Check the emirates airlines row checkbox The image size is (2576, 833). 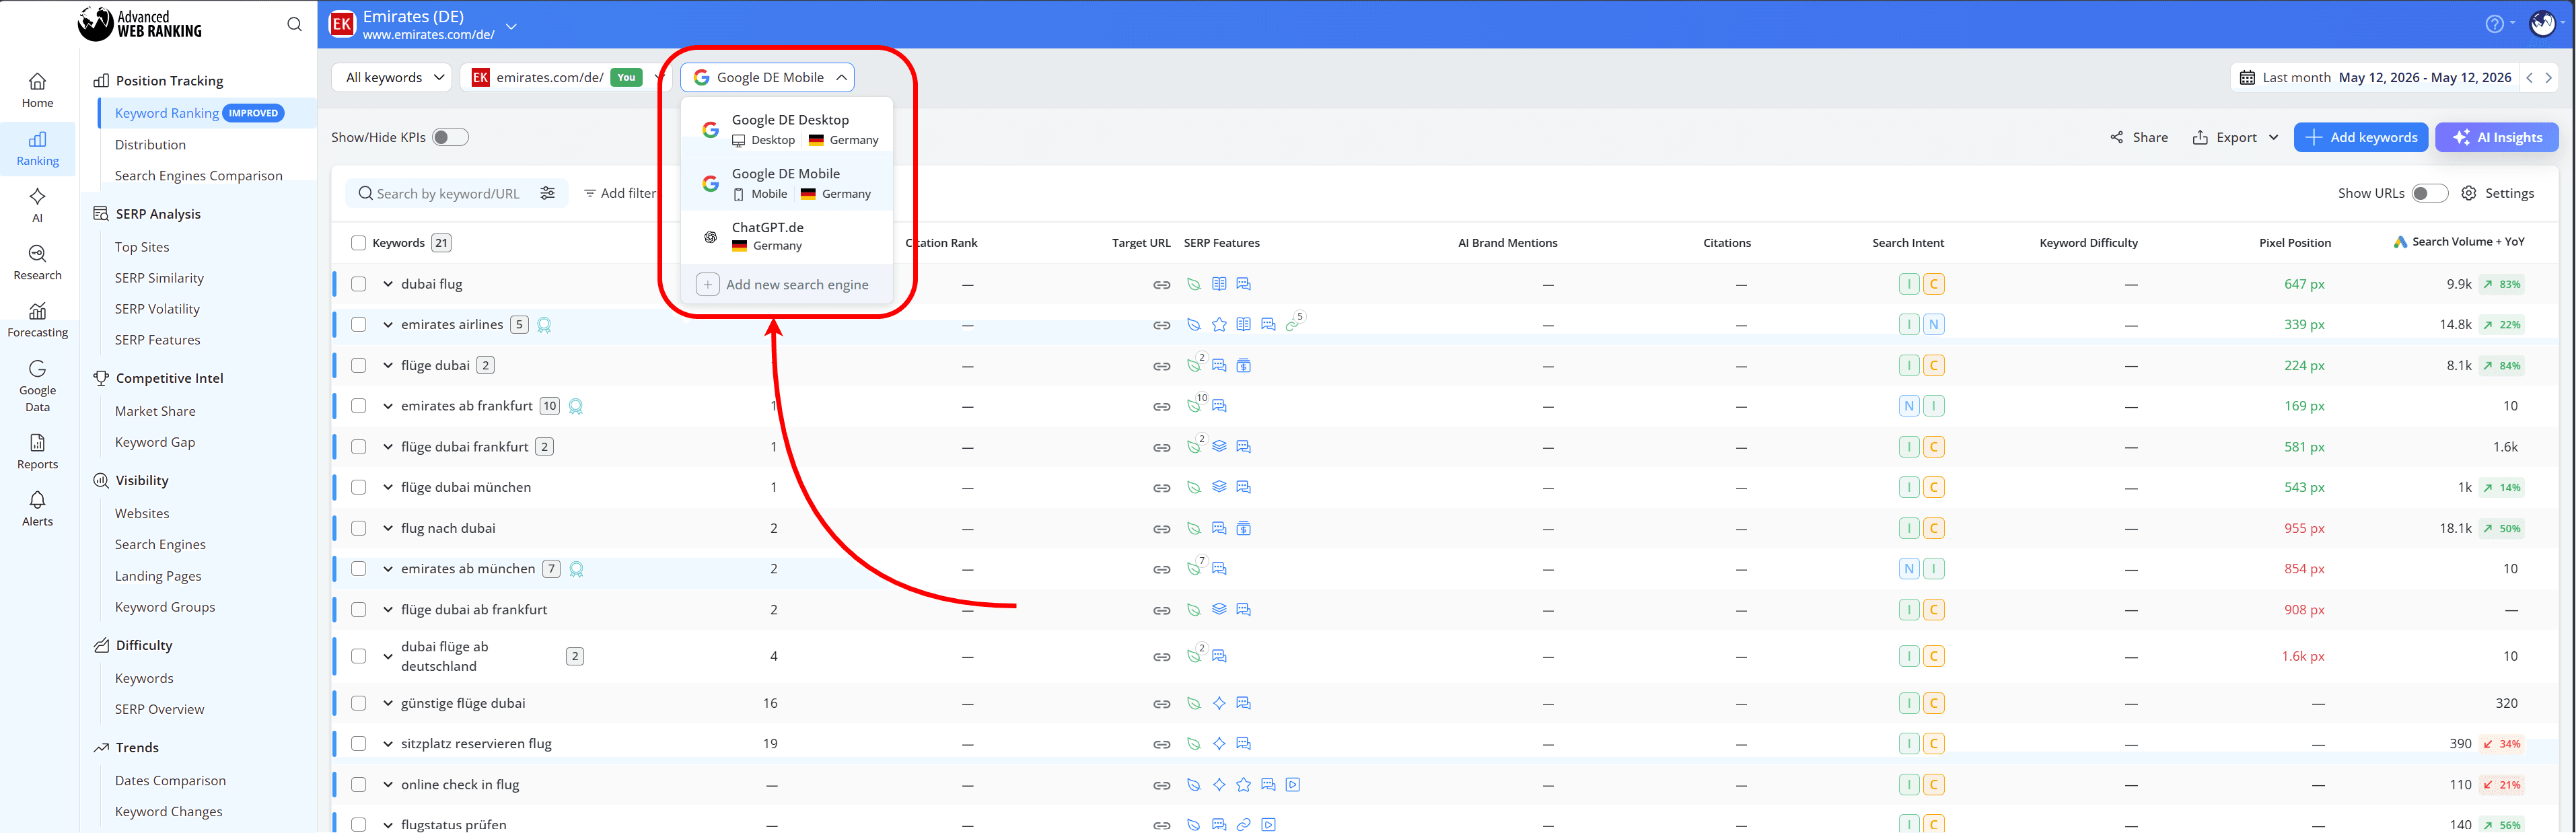(x=358, y=324)
